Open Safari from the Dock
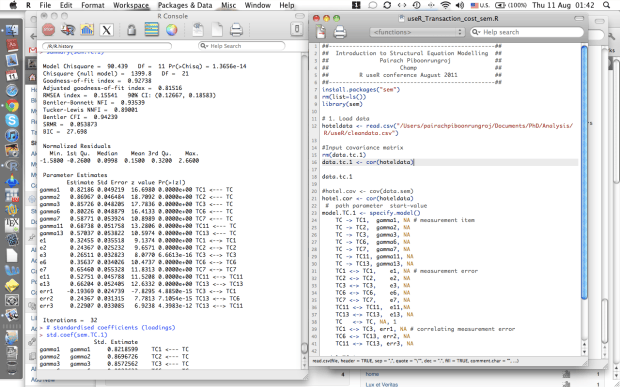 (12, 91)
